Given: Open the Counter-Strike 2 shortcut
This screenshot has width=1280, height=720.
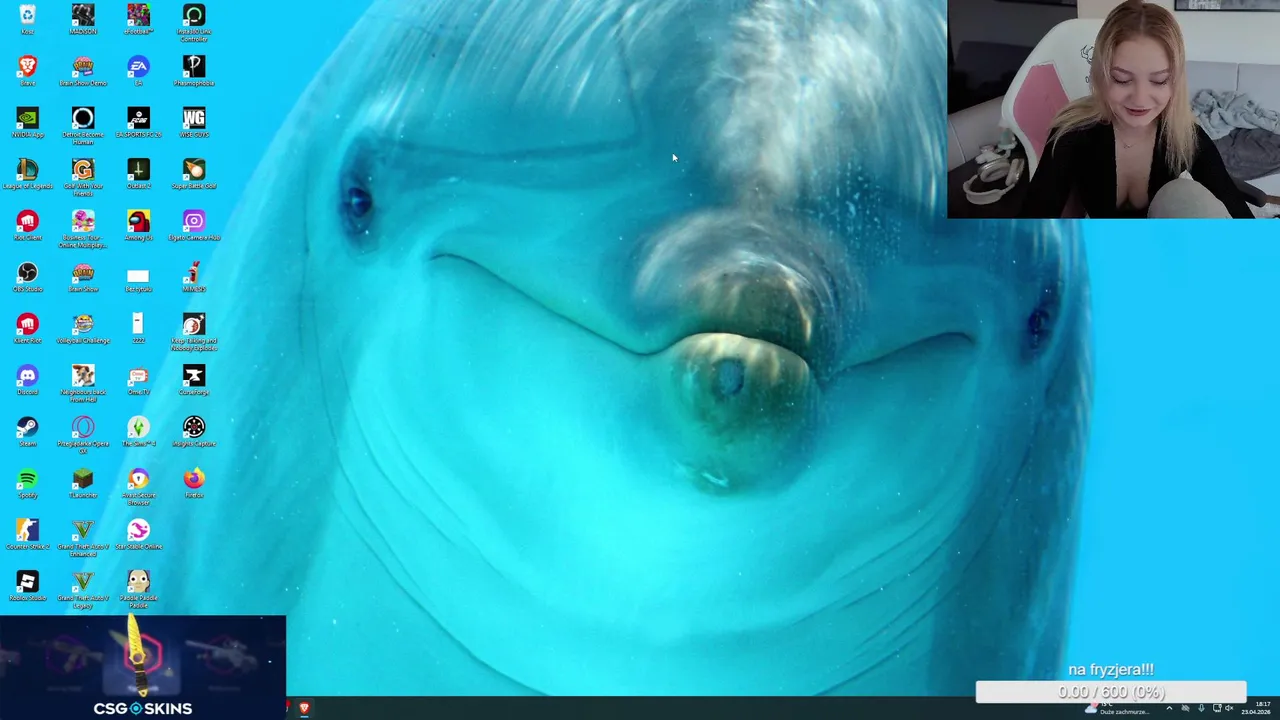Looking at the screenshot, I should [27, 534].
